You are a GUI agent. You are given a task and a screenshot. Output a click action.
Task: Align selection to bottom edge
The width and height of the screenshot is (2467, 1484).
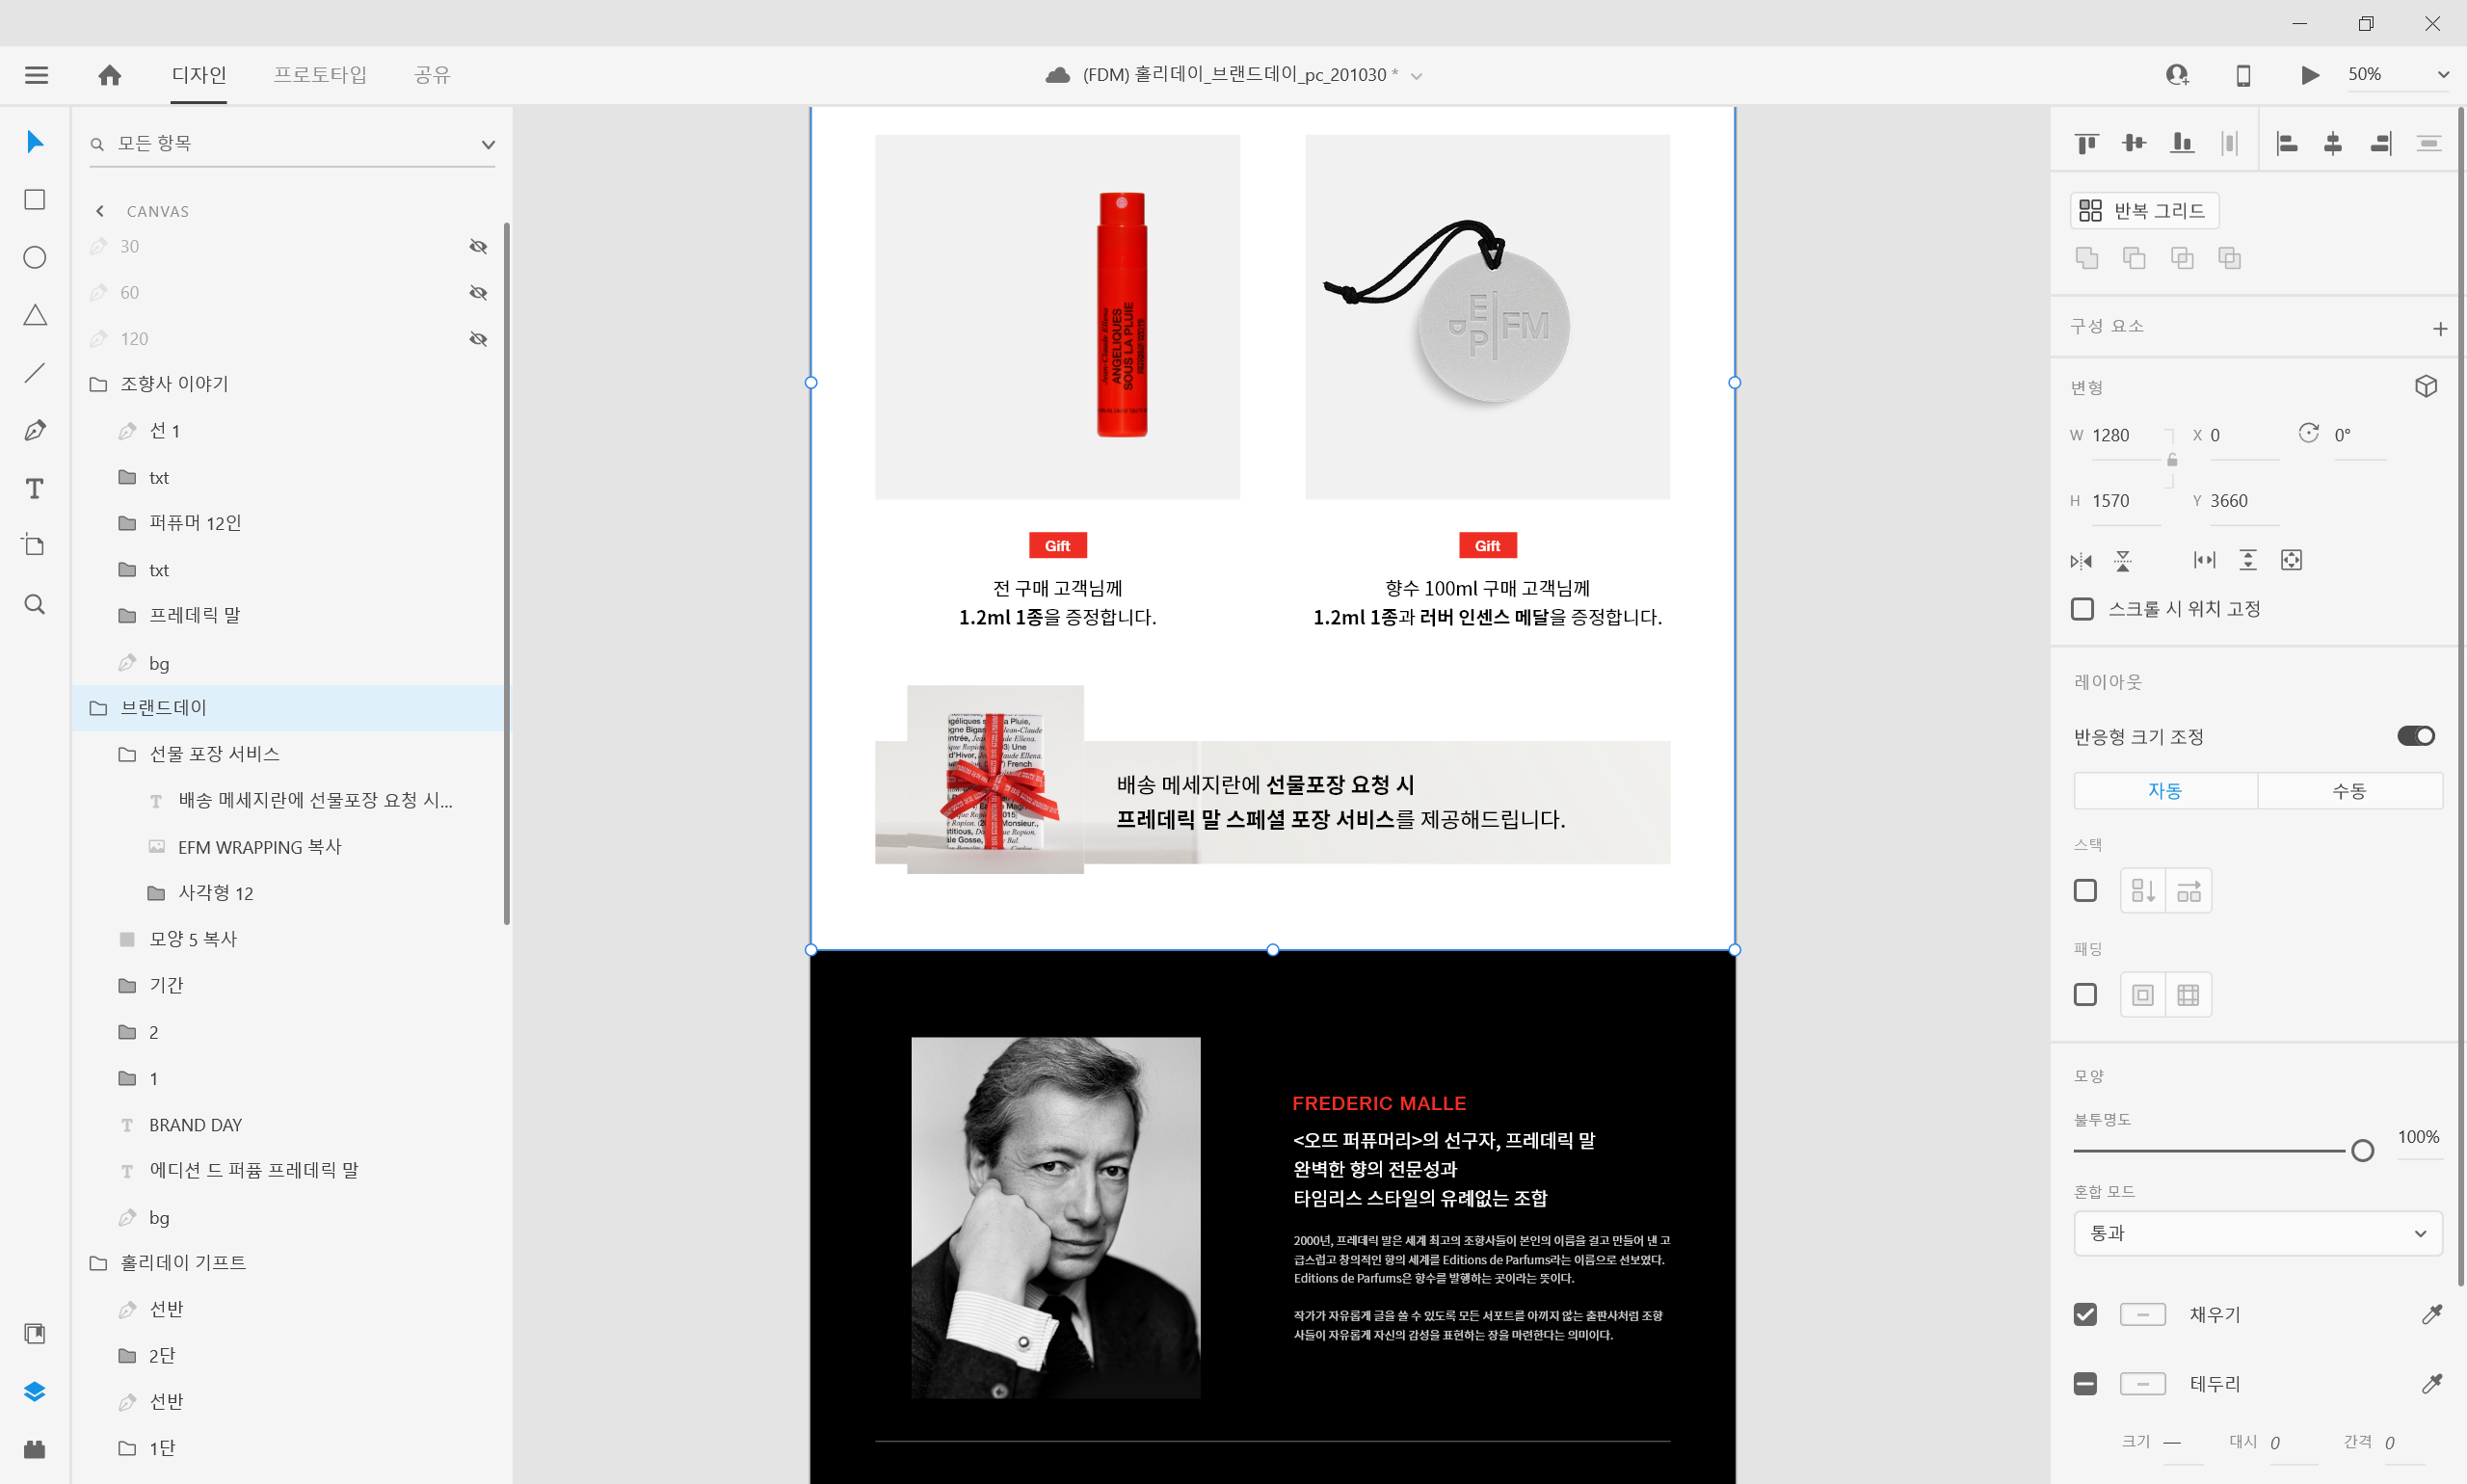[x=2182, y=144]
